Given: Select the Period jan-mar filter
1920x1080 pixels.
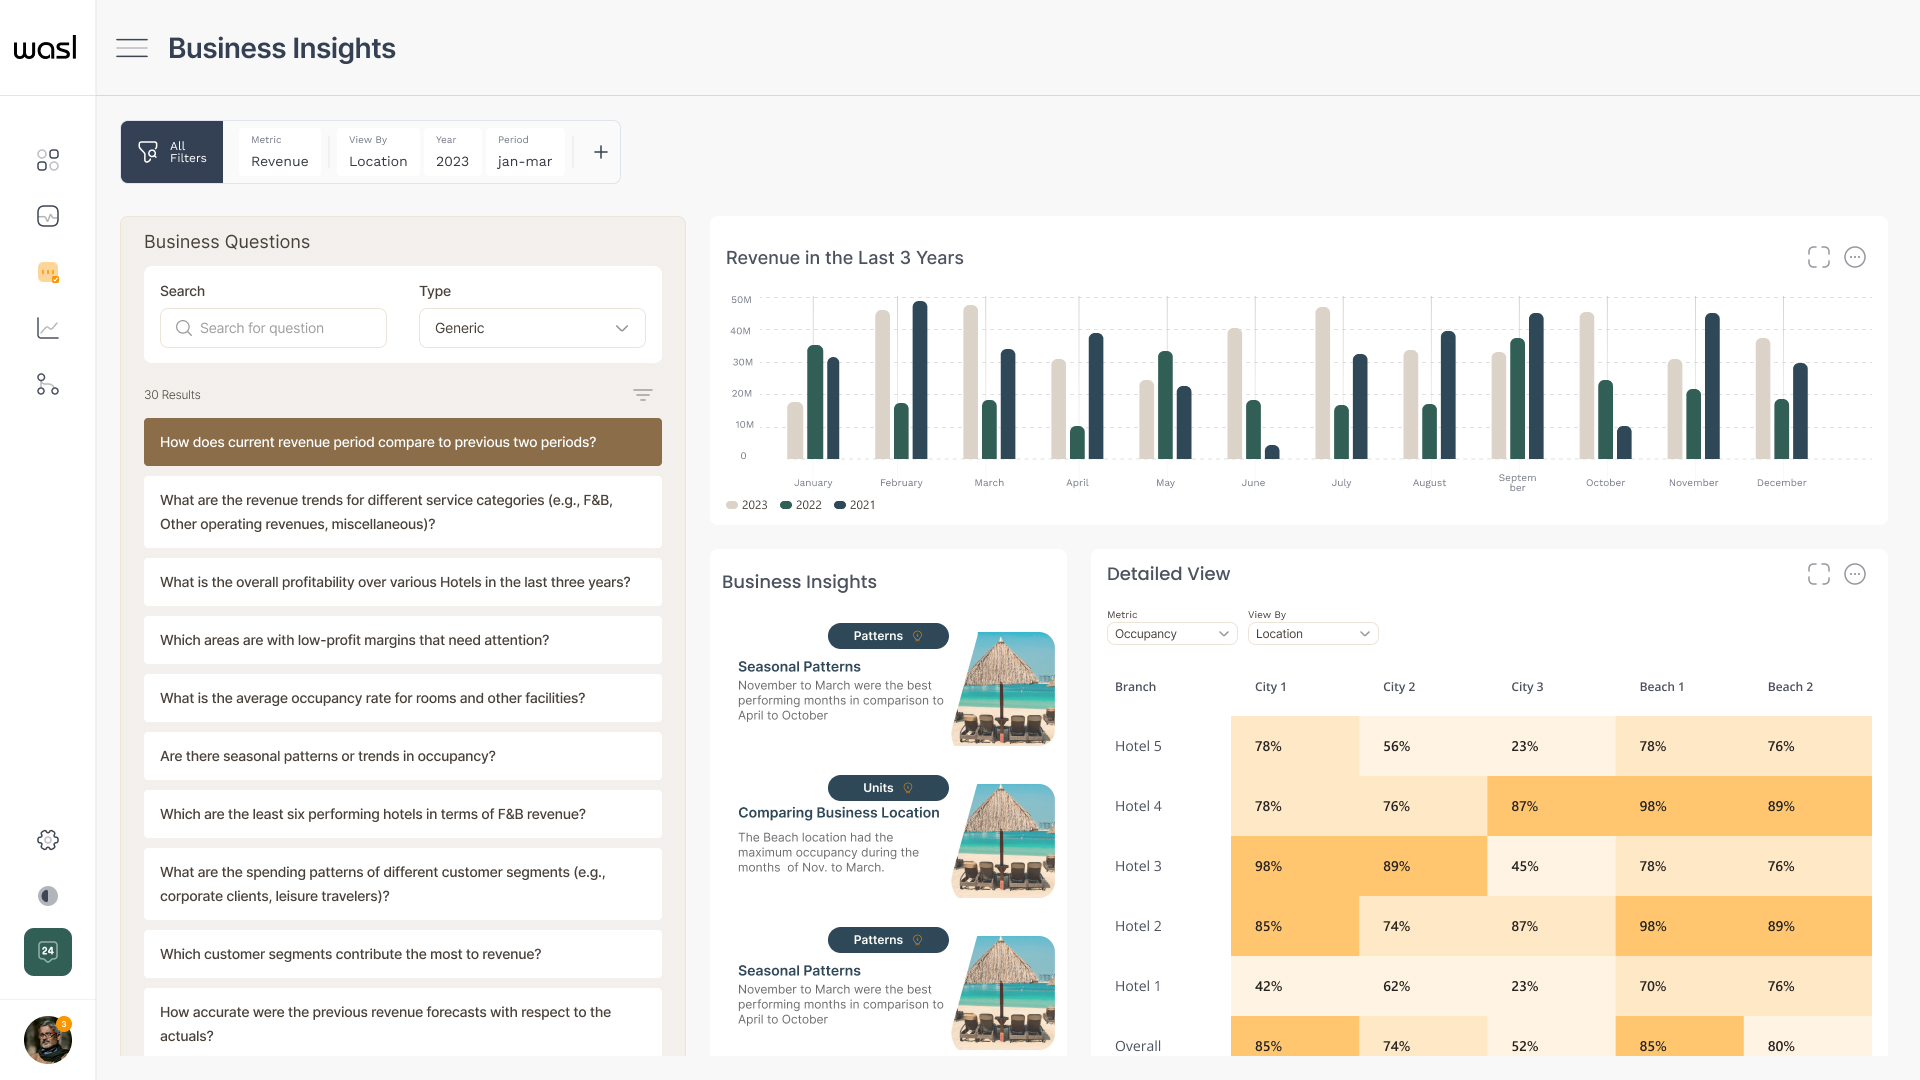Looking at the screenshot, I should [x=525, y=152].
